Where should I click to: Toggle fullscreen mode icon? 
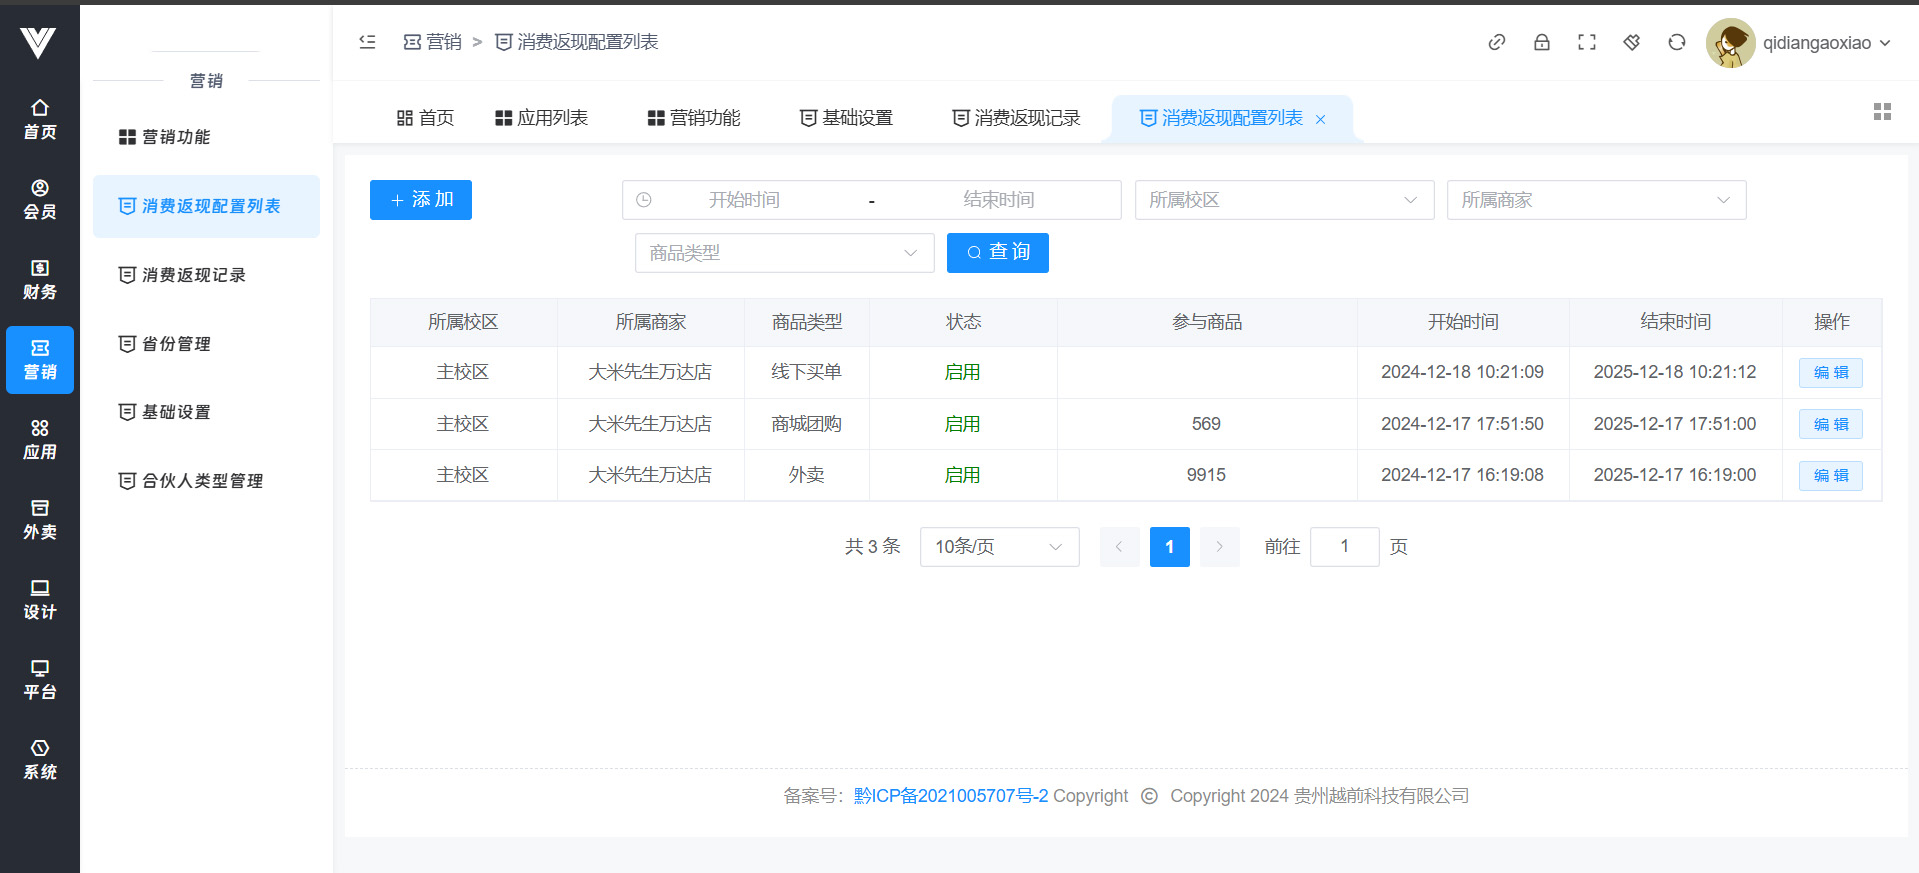[1586, 42]
